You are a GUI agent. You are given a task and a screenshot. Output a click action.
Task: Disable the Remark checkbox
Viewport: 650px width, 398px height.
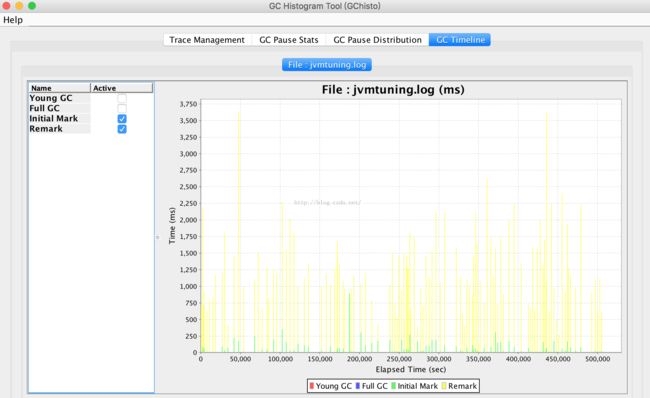[x=122, y=129]
